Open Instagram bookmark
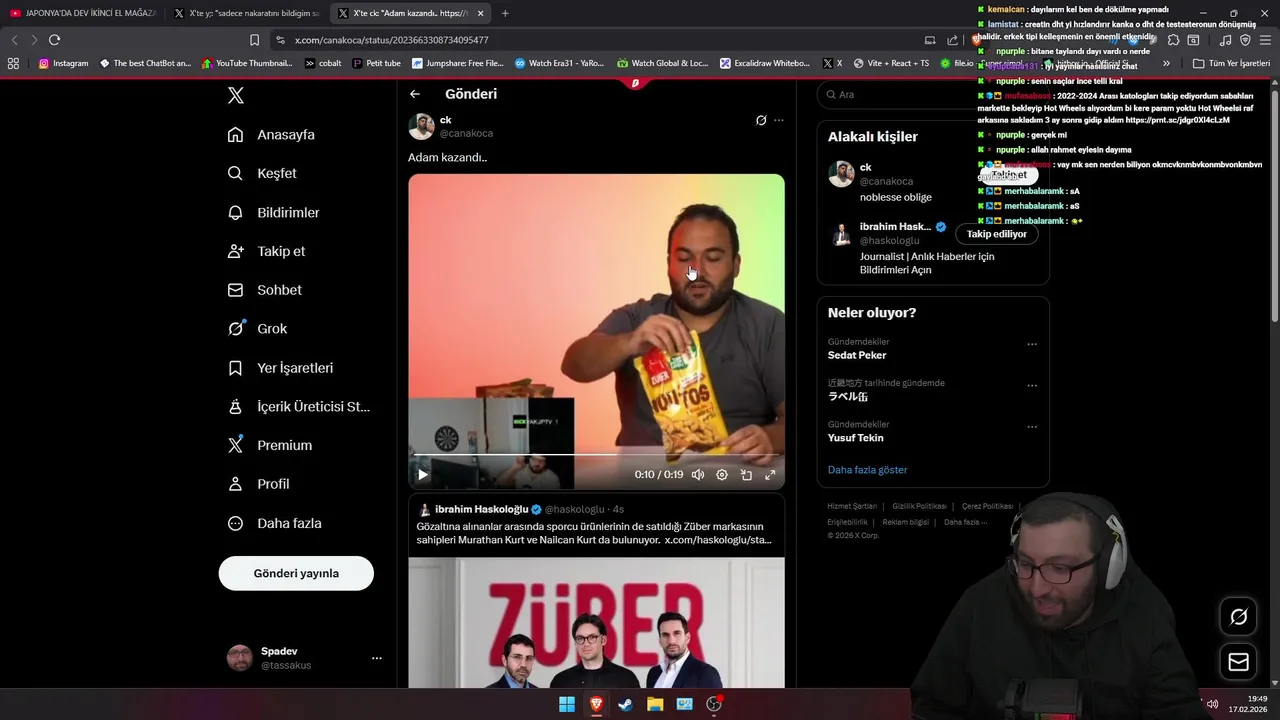 pyautogui.click(x=63, y=63)
